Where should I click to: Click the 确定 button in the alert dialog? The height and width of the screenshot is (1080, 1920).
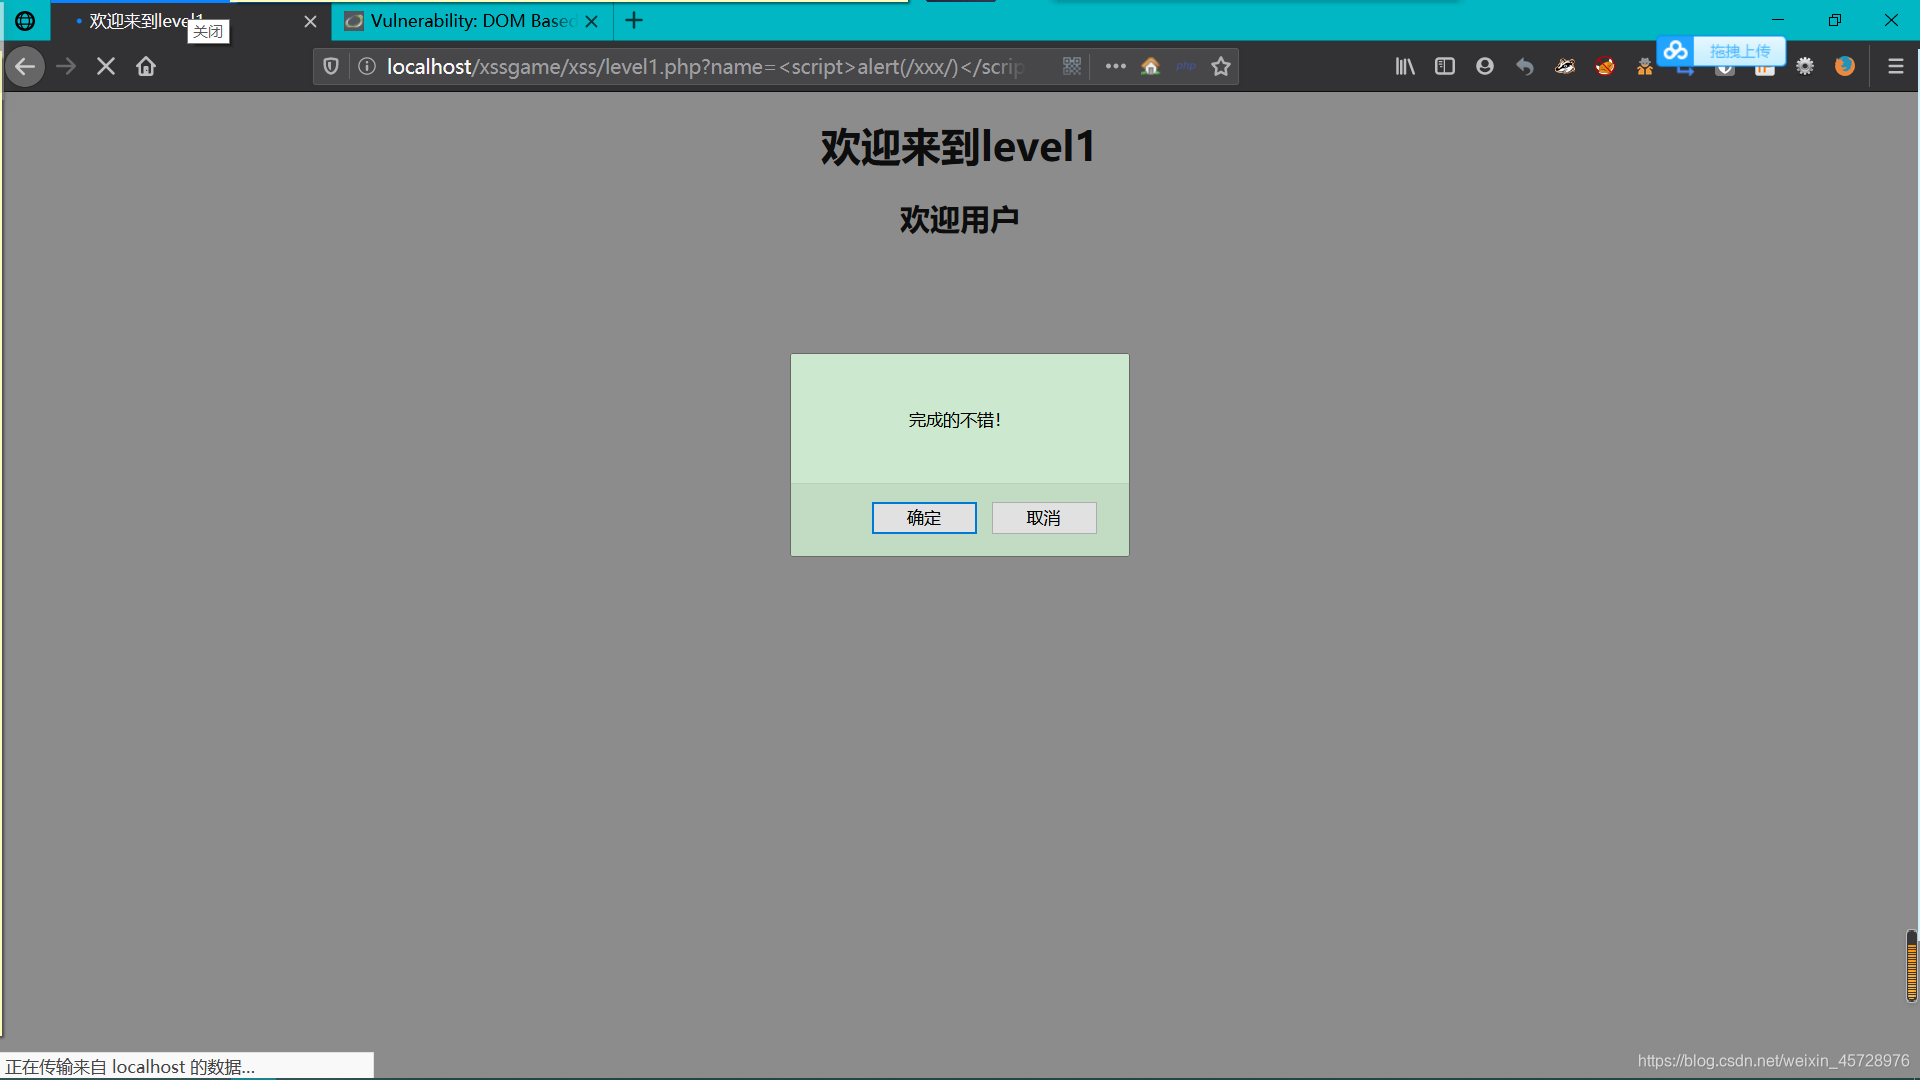click(924, 518)
